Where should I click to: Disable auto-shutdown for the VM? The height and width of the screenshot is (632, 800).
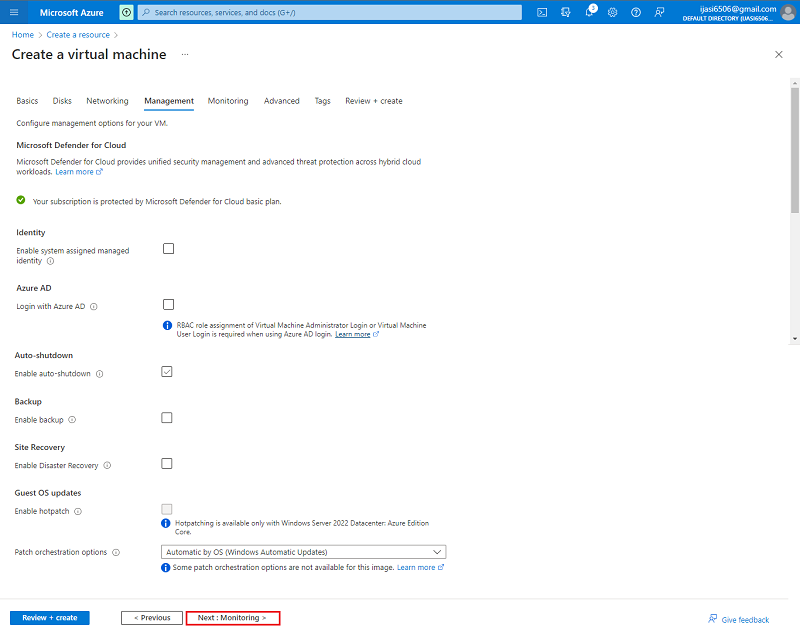(166, 371)
